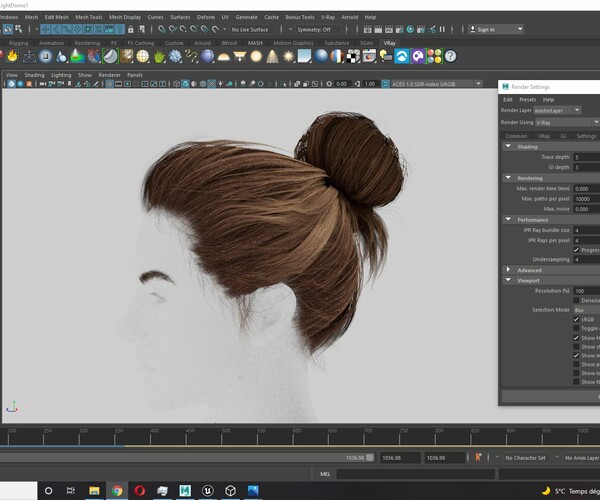Click the purple color palette shelf icon
This screenshot has width=600, height=500.
click(418, 56)
